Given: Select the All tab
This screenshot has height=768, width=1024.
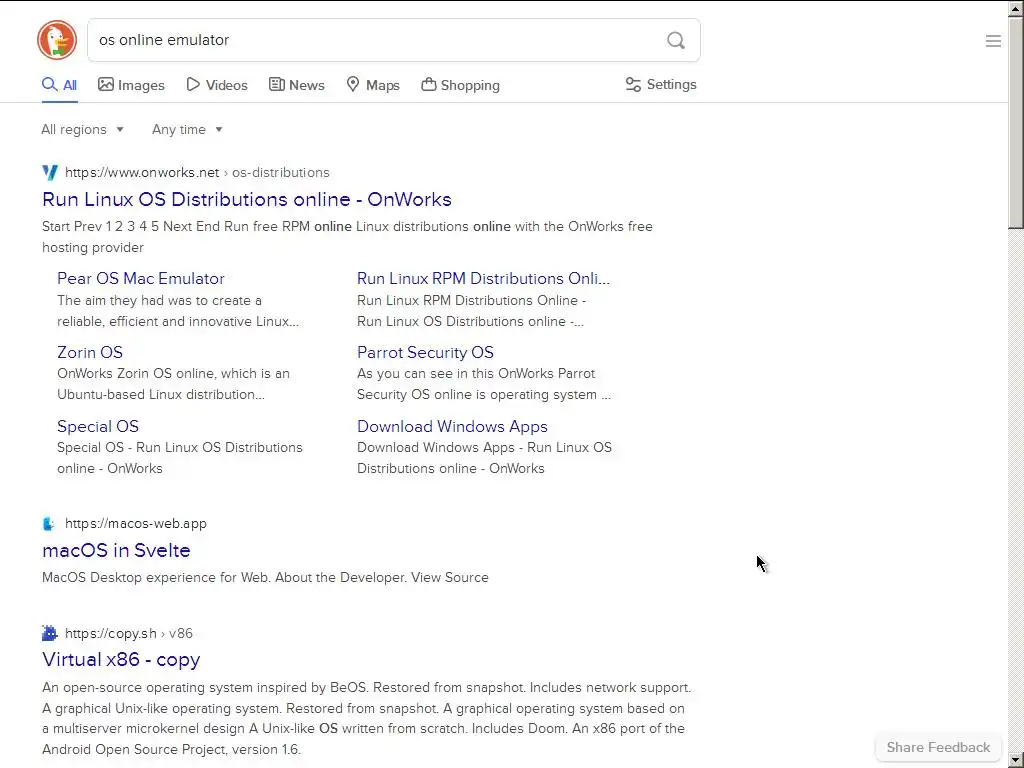Looking at the screenshot, I should [x=59, y=85].
